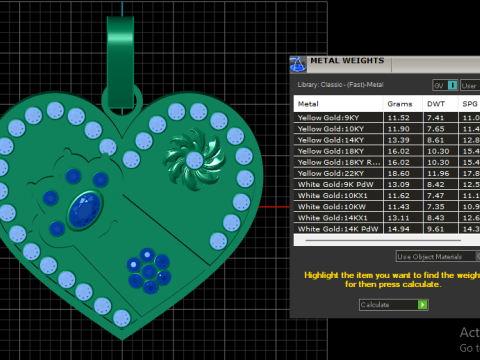
Task: Toggle the User library switch
Action: point(470,85)
